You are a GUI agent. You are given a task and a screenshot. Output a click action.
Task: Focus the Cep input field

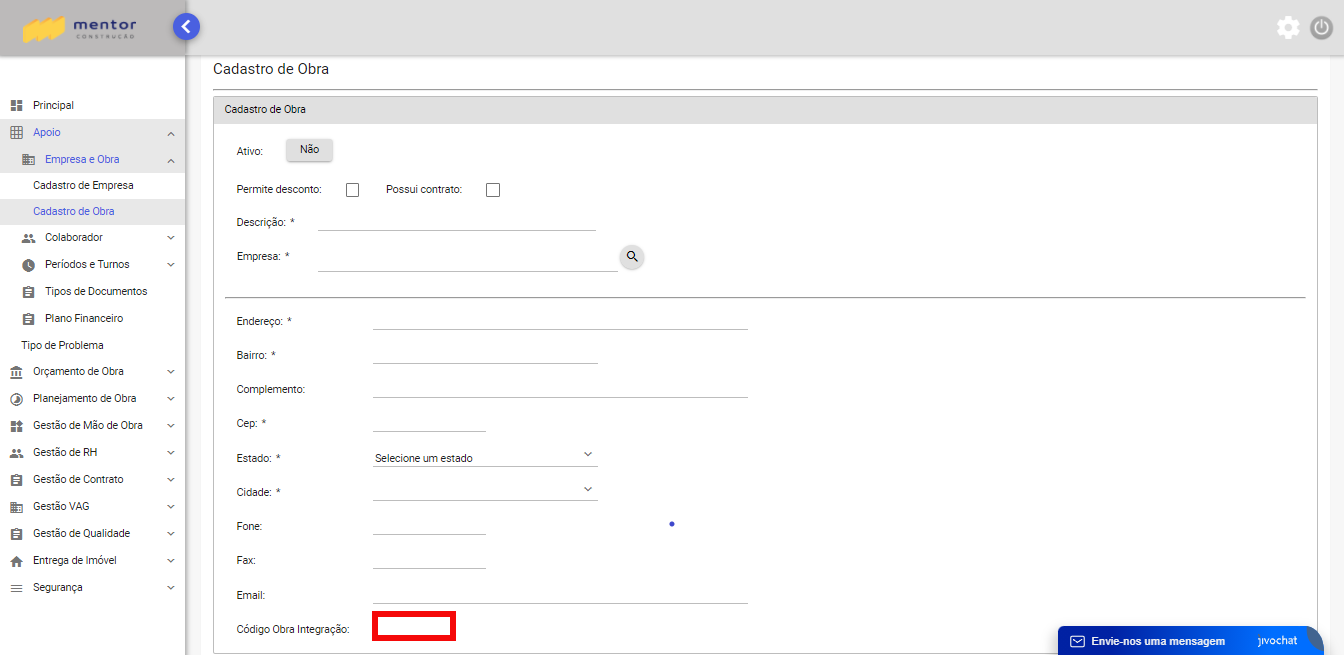click(429, 422)
